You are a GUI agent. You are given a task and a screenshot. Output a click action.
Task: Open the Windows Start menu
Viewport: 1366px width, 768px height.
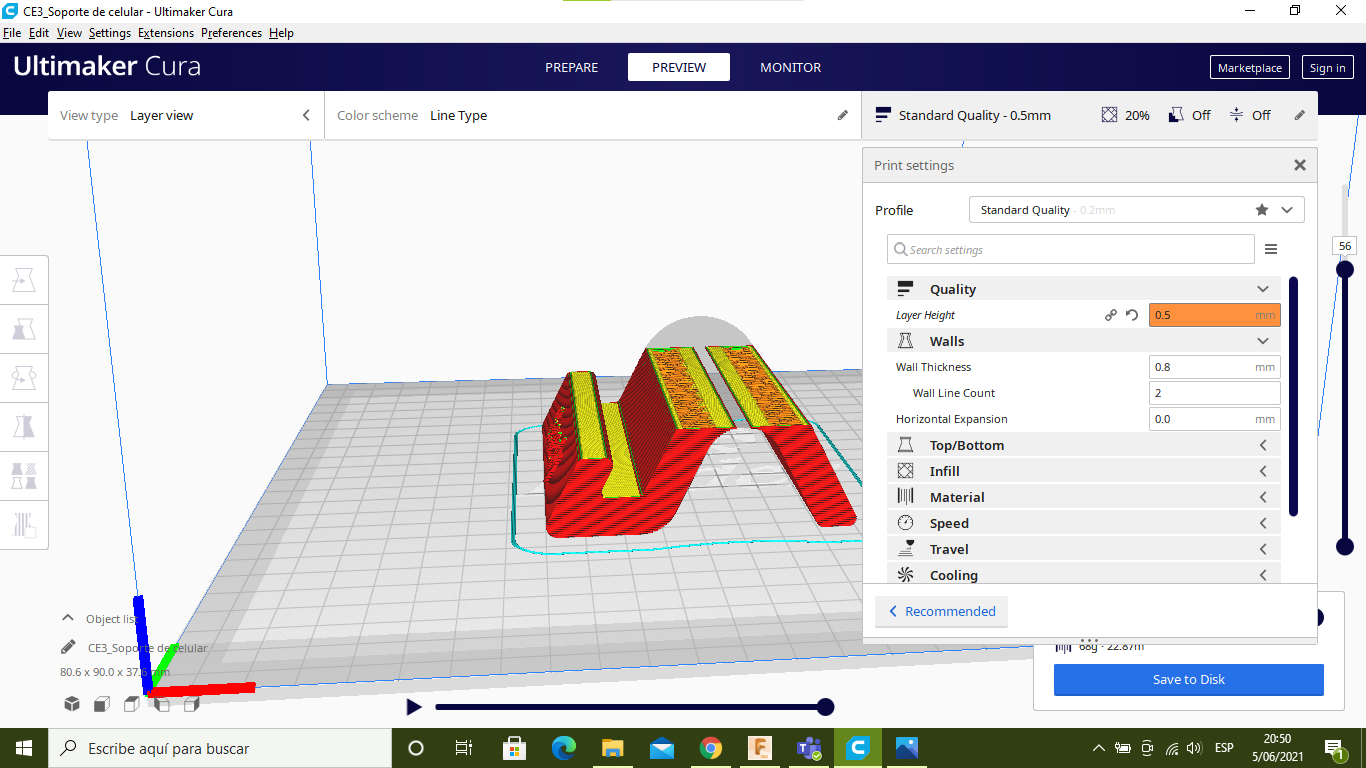24,748
